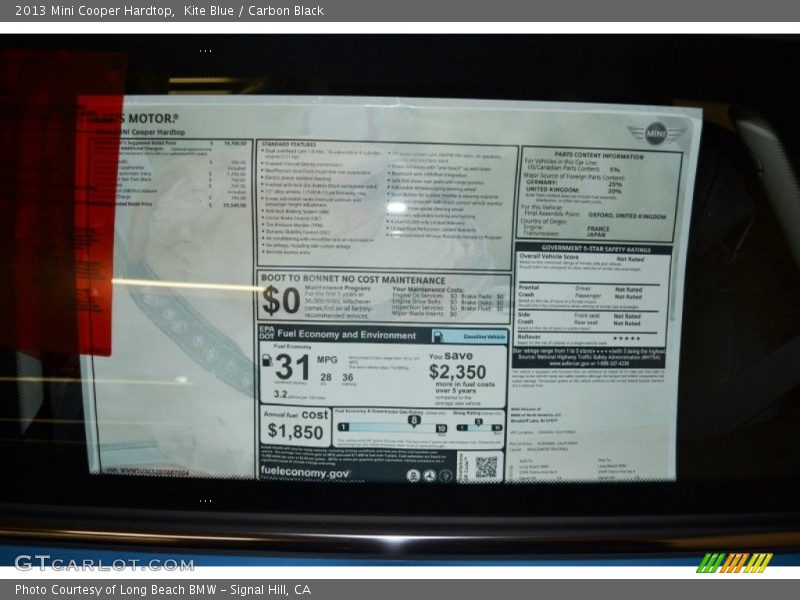Click the 'Fuel Economy and Environment' header

click(x=346, y=335)
